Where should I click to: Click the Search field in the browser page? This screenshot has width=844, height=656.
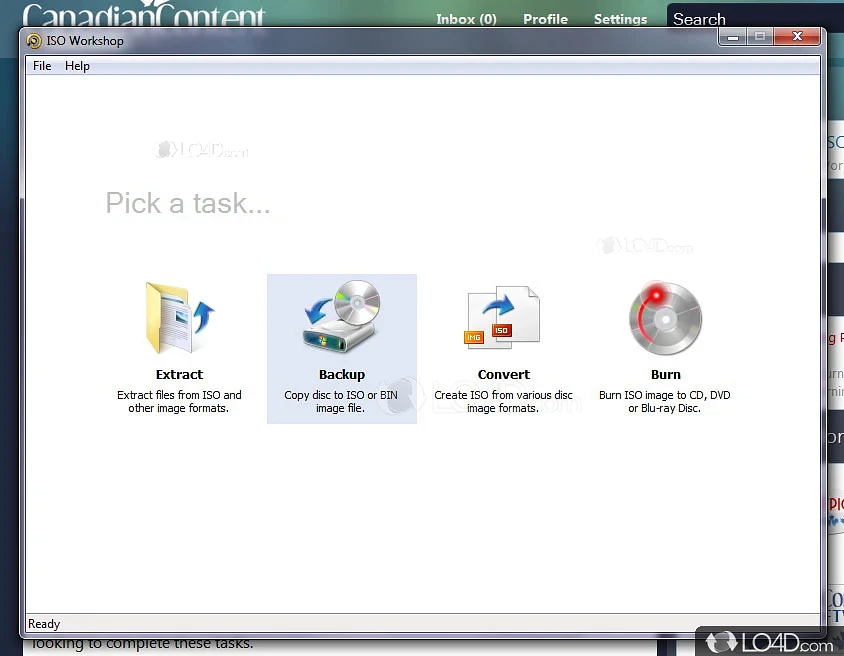coord(755,16)
